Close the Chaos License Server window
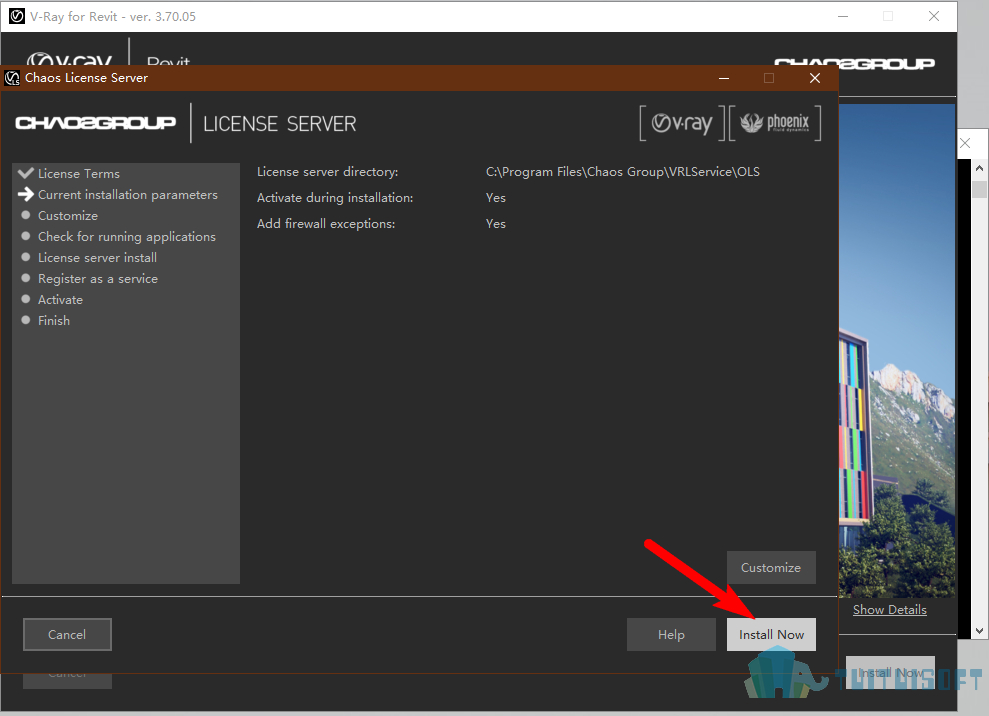The image size is (989, 716). tap(815, 78)
